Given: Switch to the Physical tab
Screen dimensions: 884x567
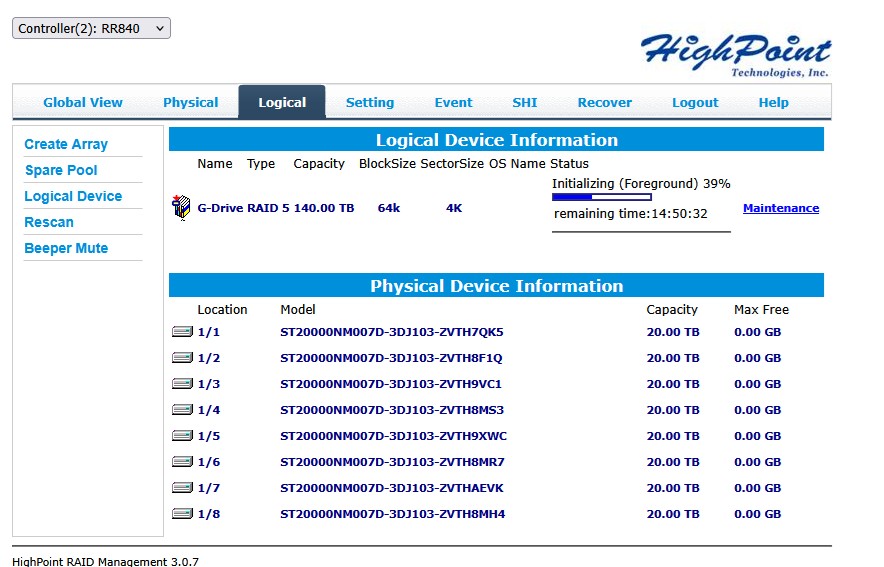Looking at the screenshot, I should coord(191,103).
